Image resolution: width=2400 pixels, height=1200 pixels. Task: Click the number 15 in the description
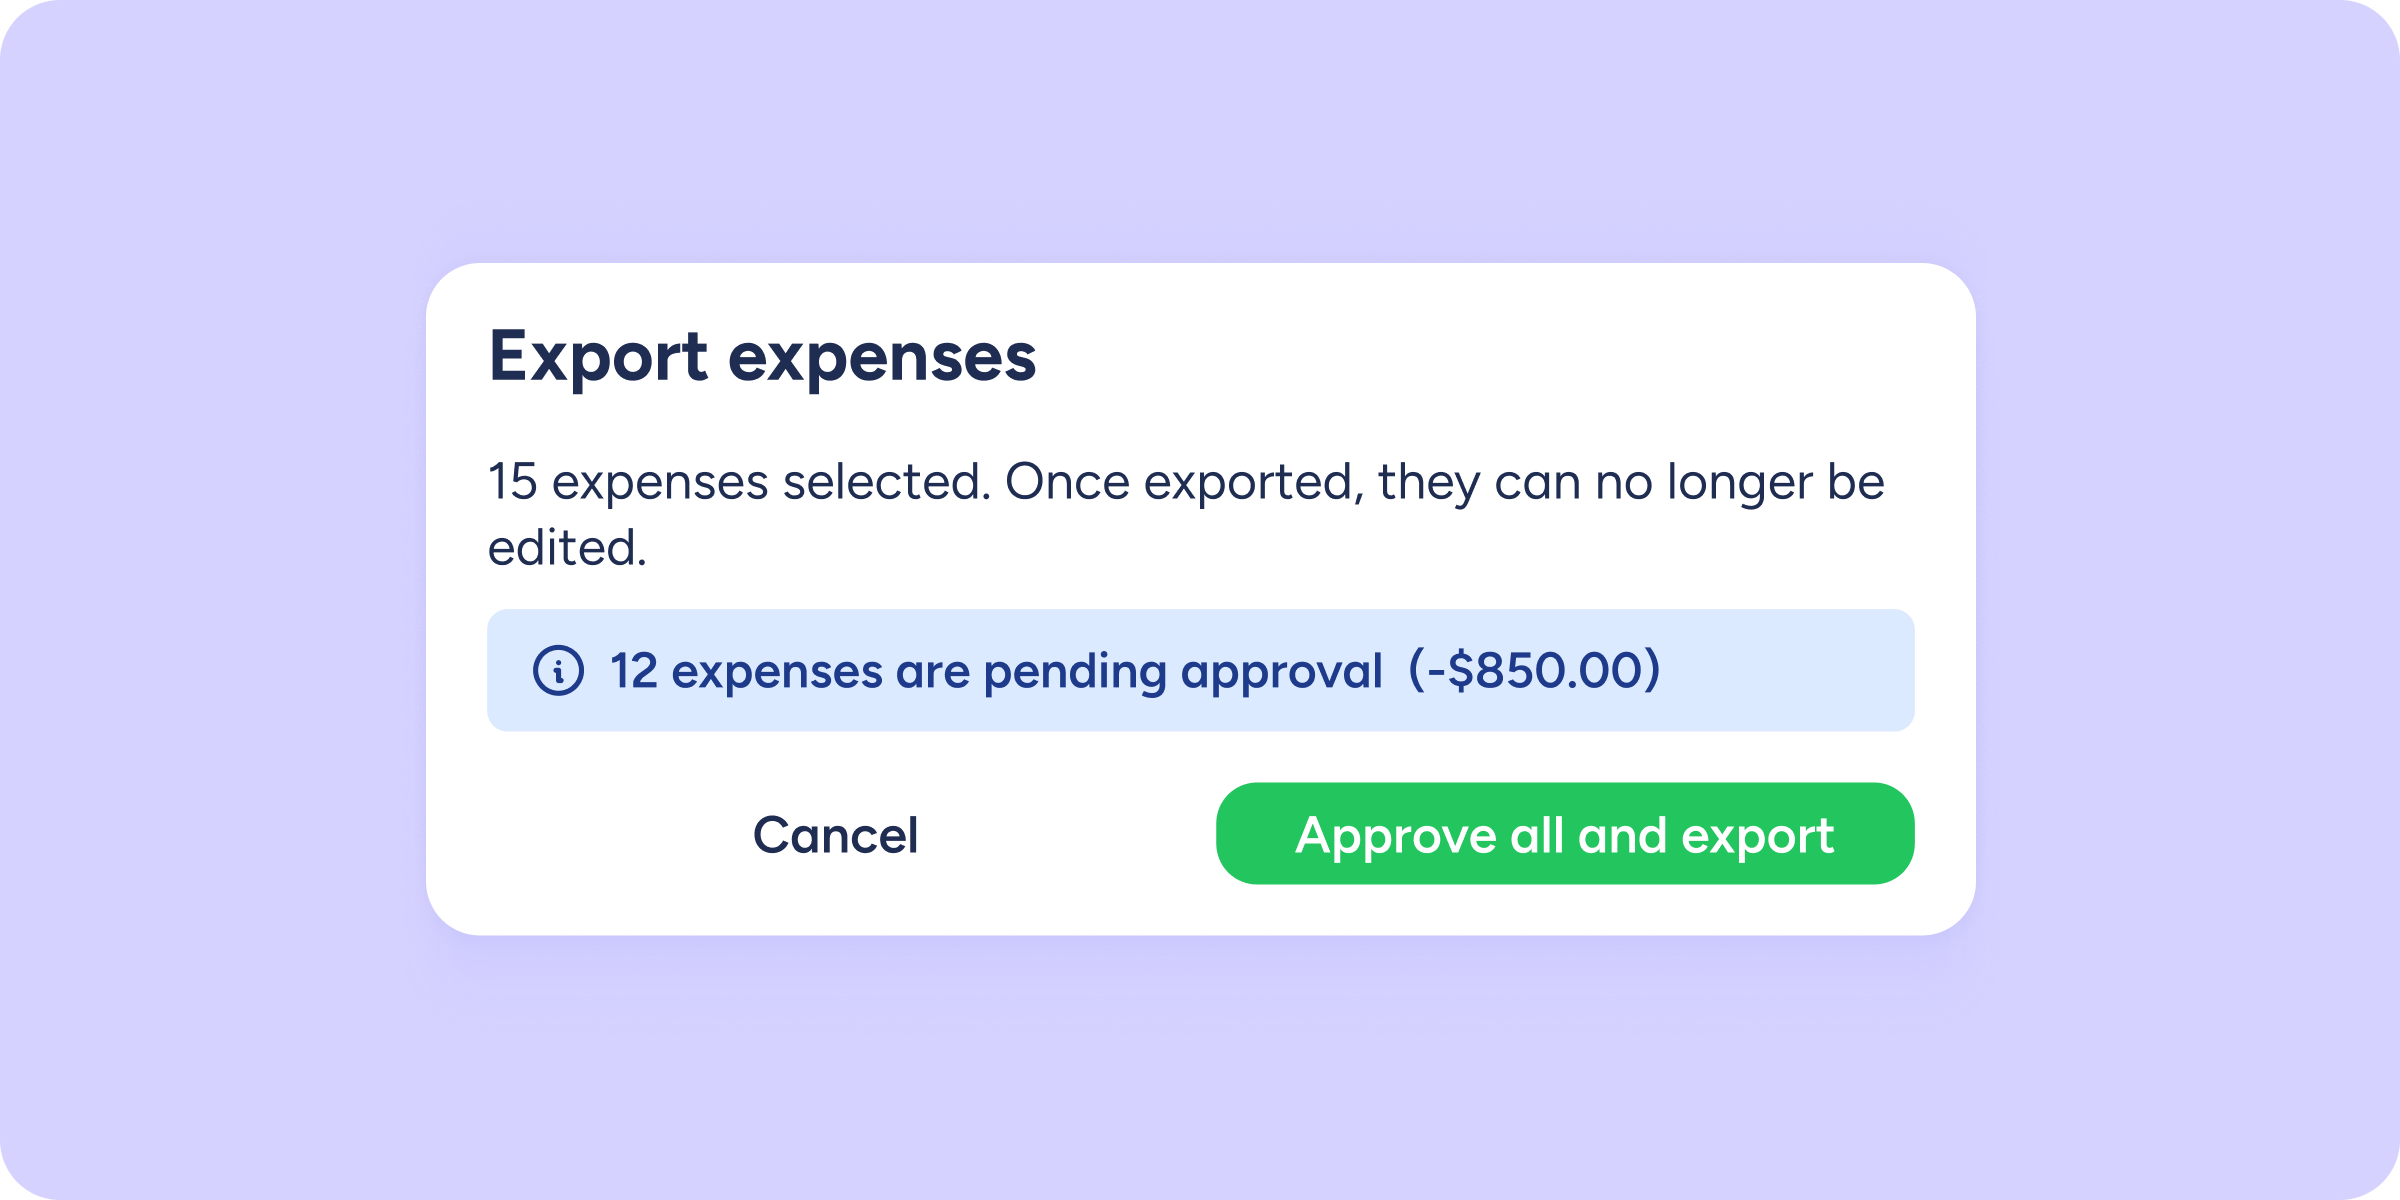coord(513,482)
